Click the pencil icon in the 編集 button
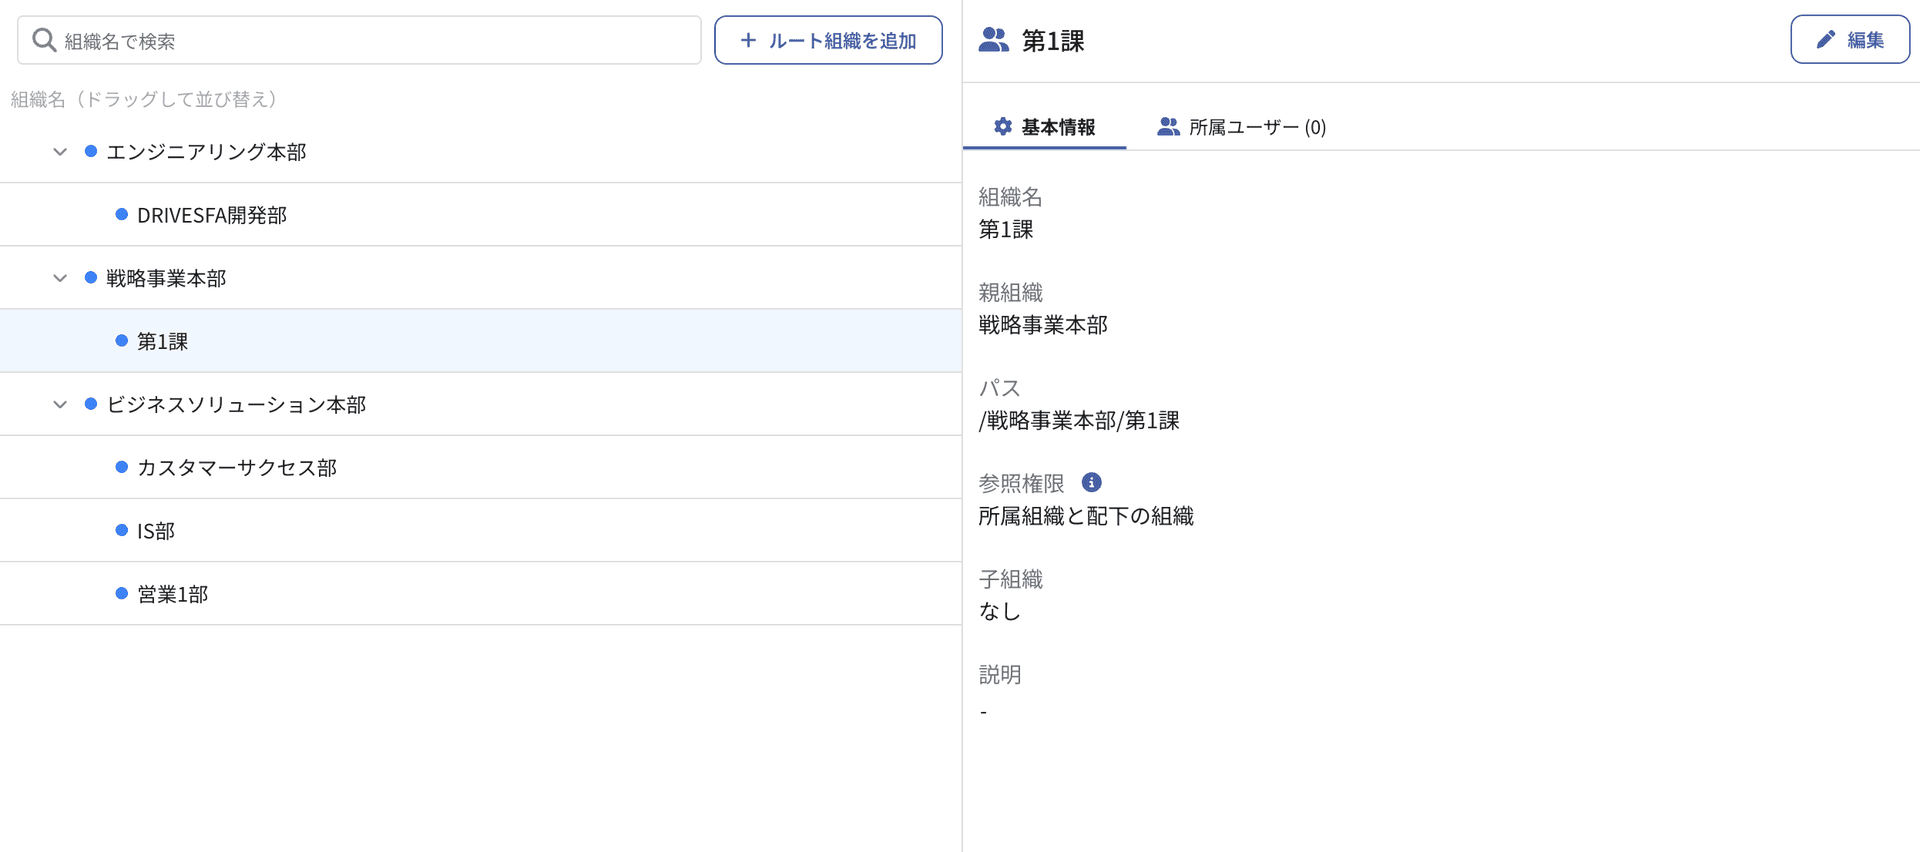This screenshot has width=1920, height=852. (1826, 40)
